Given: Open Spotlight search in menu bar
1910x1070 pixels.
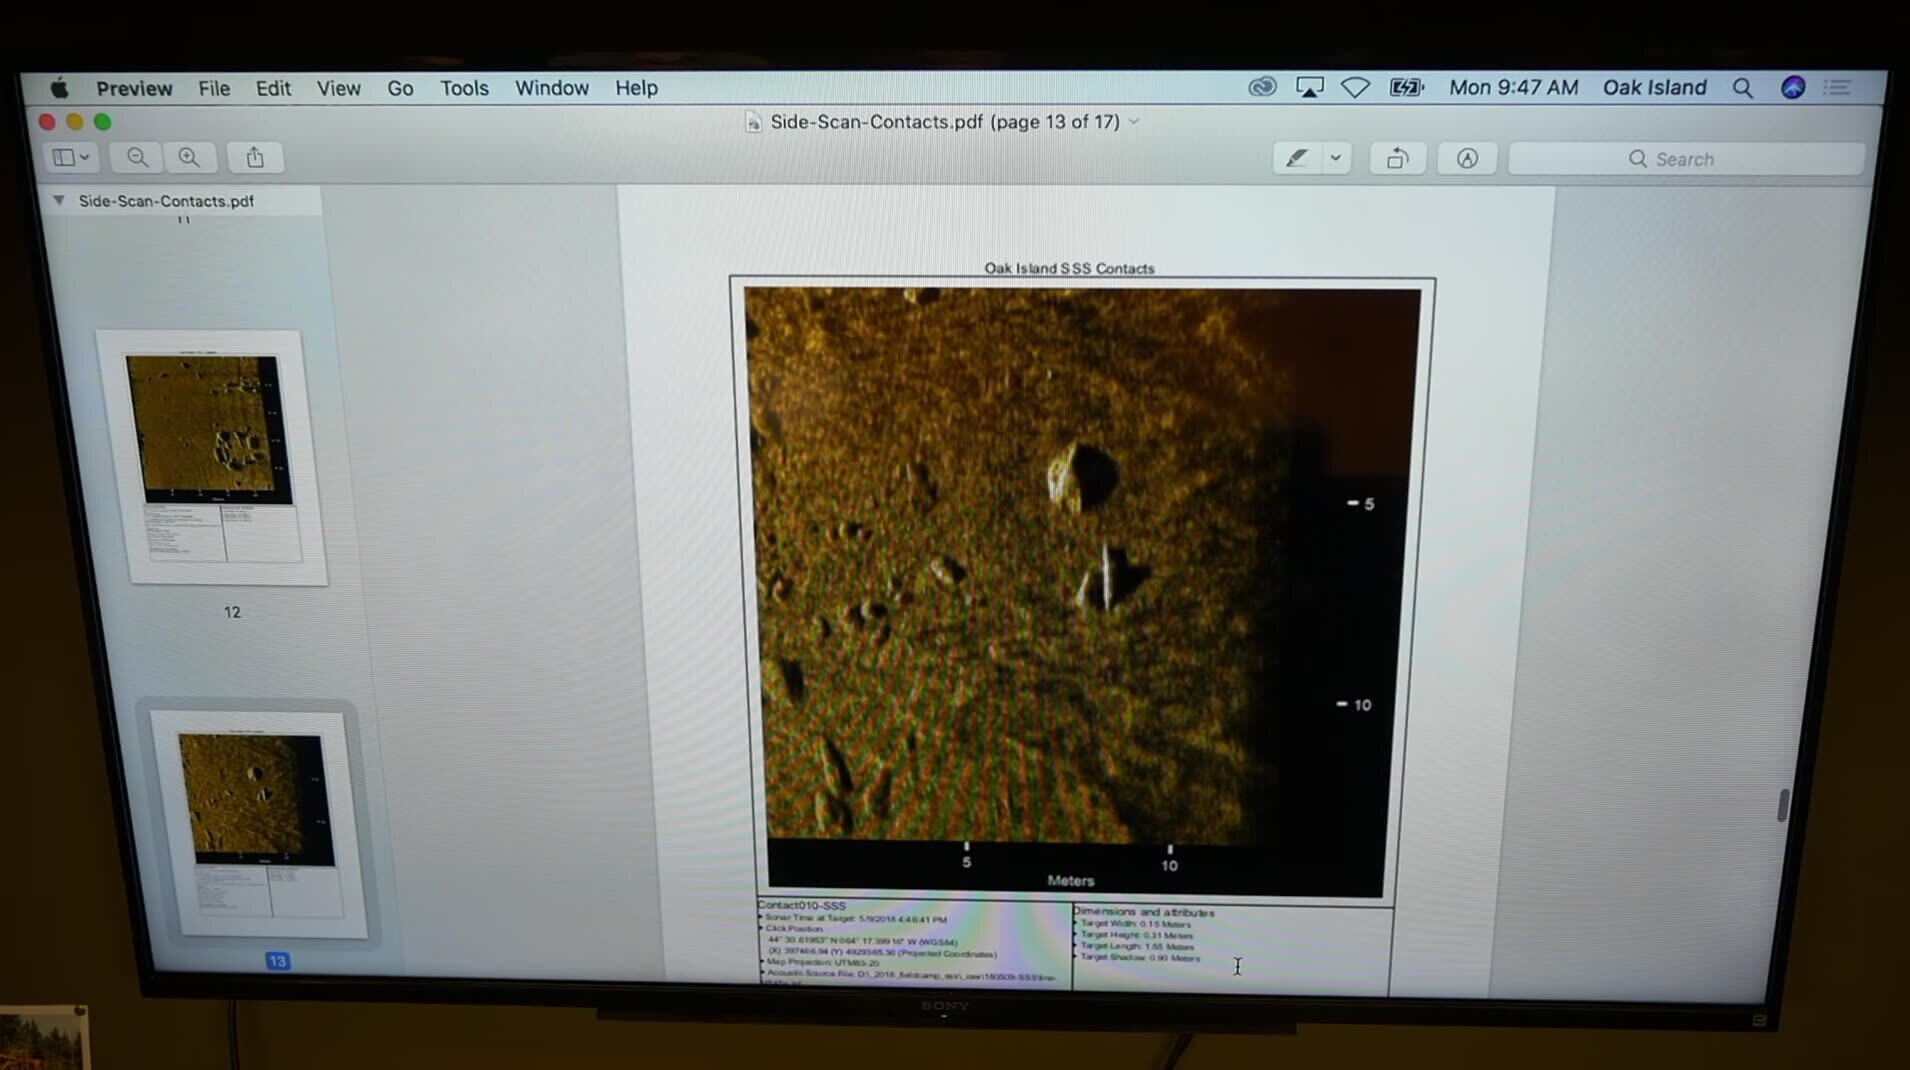Looking at the screenshot, I should click(1742, 88).
